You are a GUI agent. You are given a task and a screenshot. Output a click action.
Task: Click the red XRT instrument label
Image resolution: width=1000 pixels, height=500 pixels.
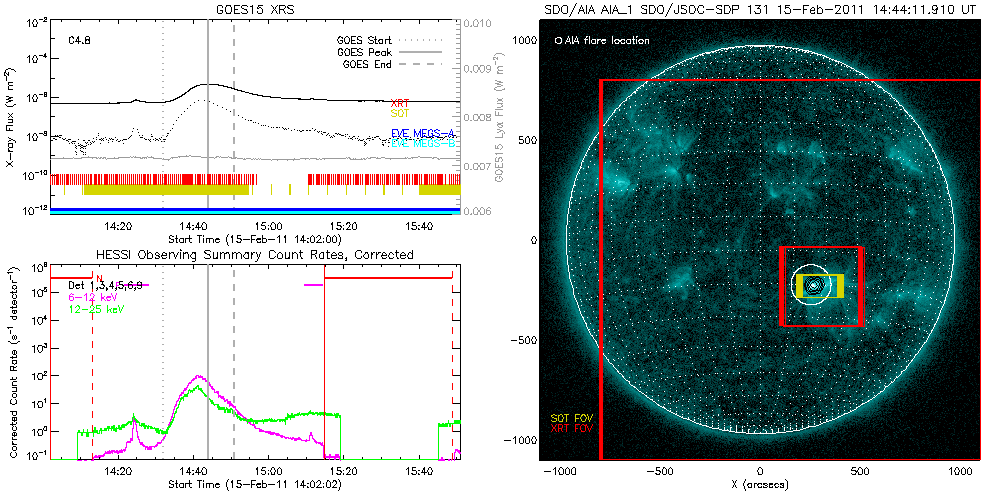[x=399, y=103]
